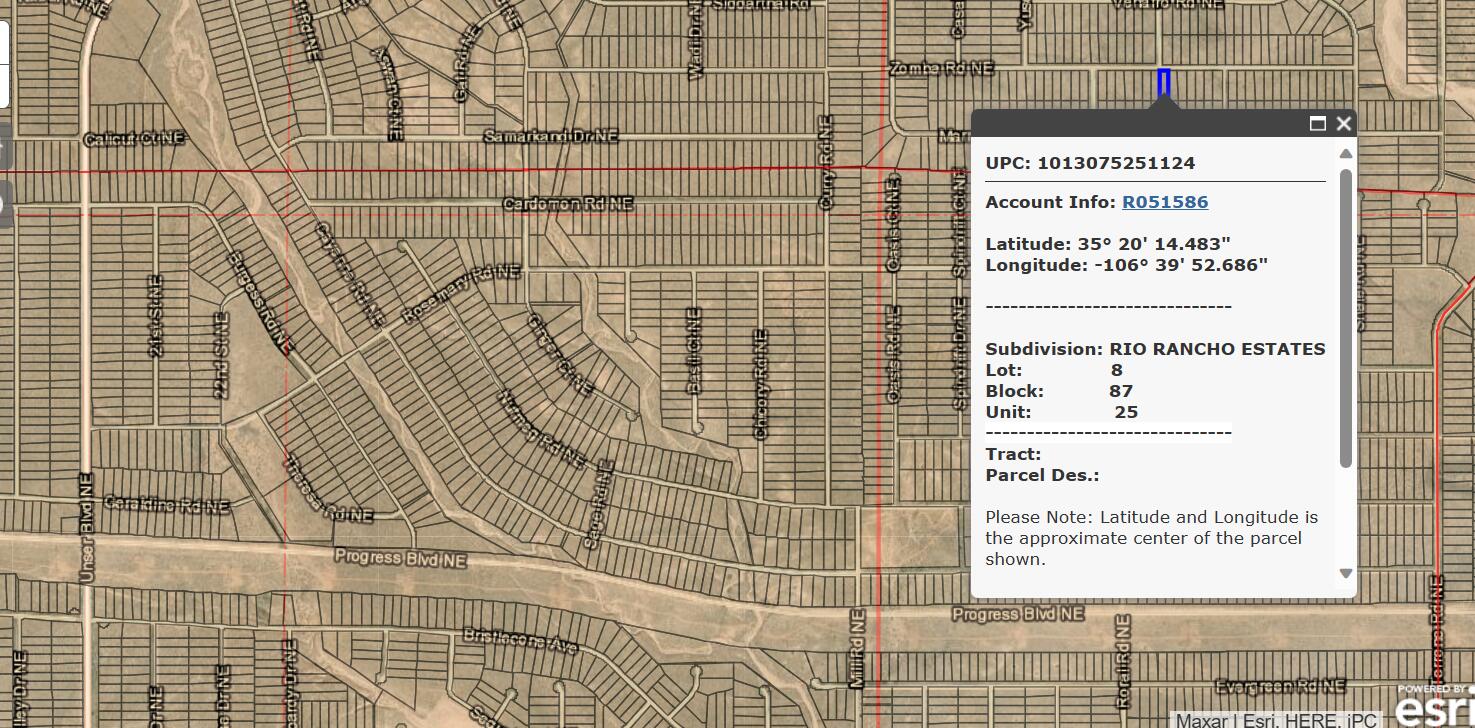
Task: Click the Bristlecone Ave label
Action: tap(520, 640)
